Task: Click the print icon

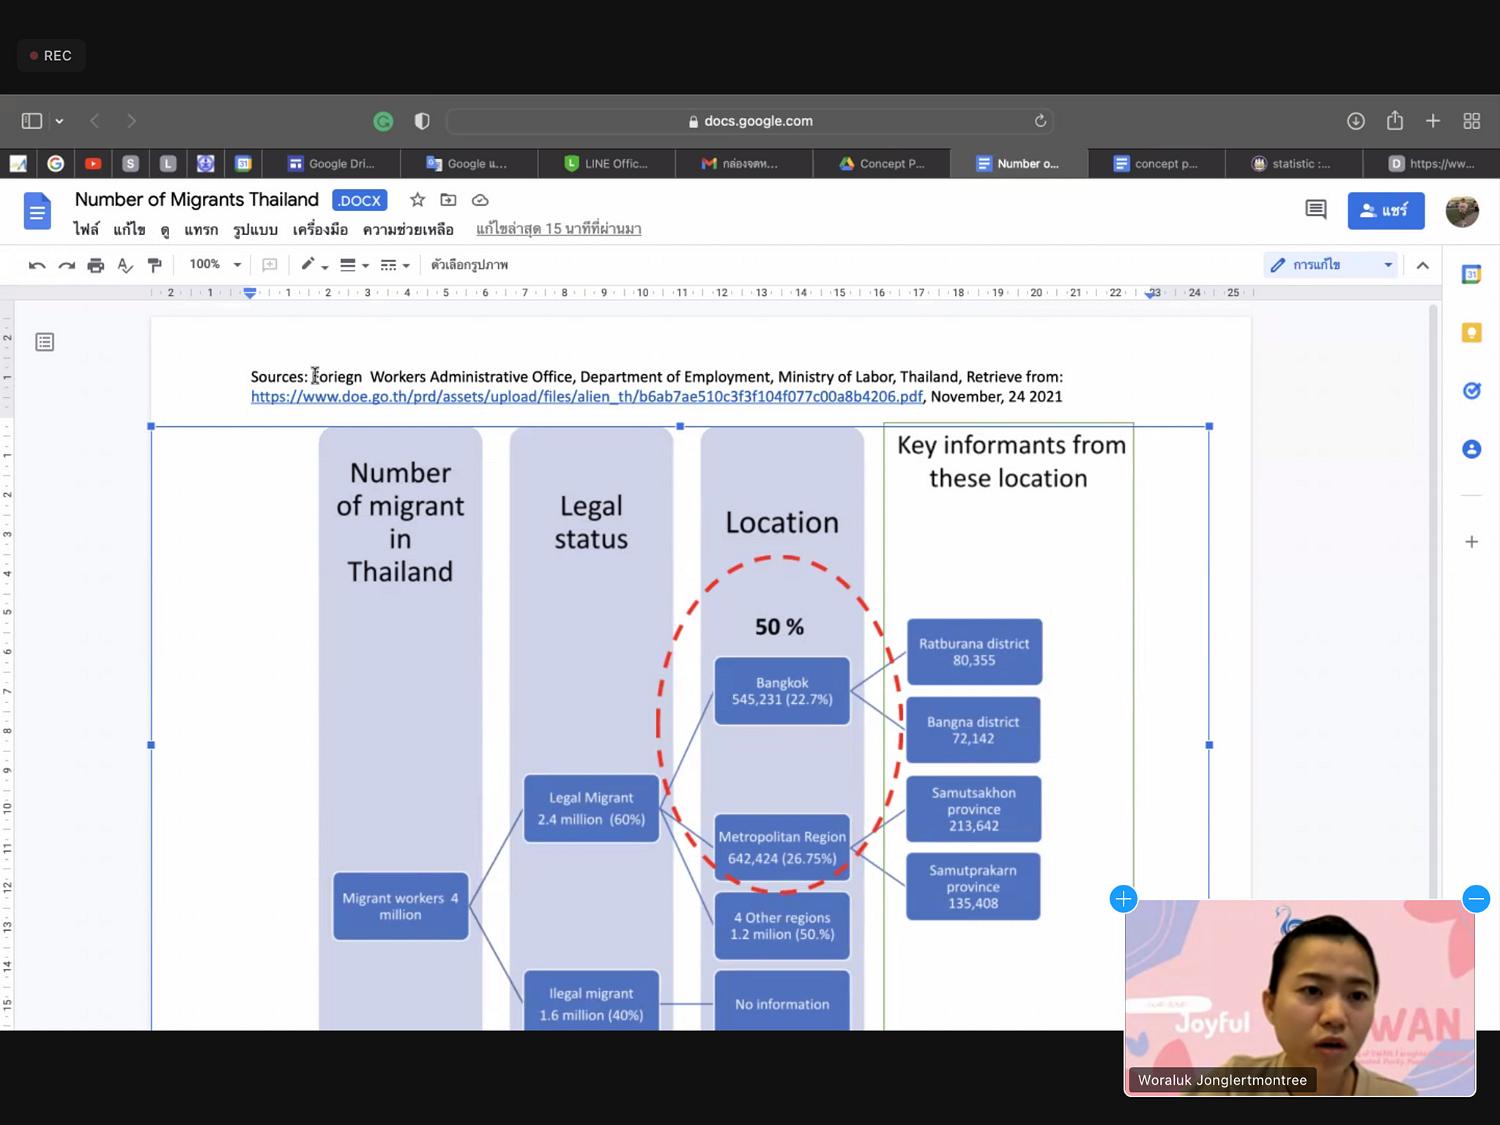Action: tap(96, 265)
